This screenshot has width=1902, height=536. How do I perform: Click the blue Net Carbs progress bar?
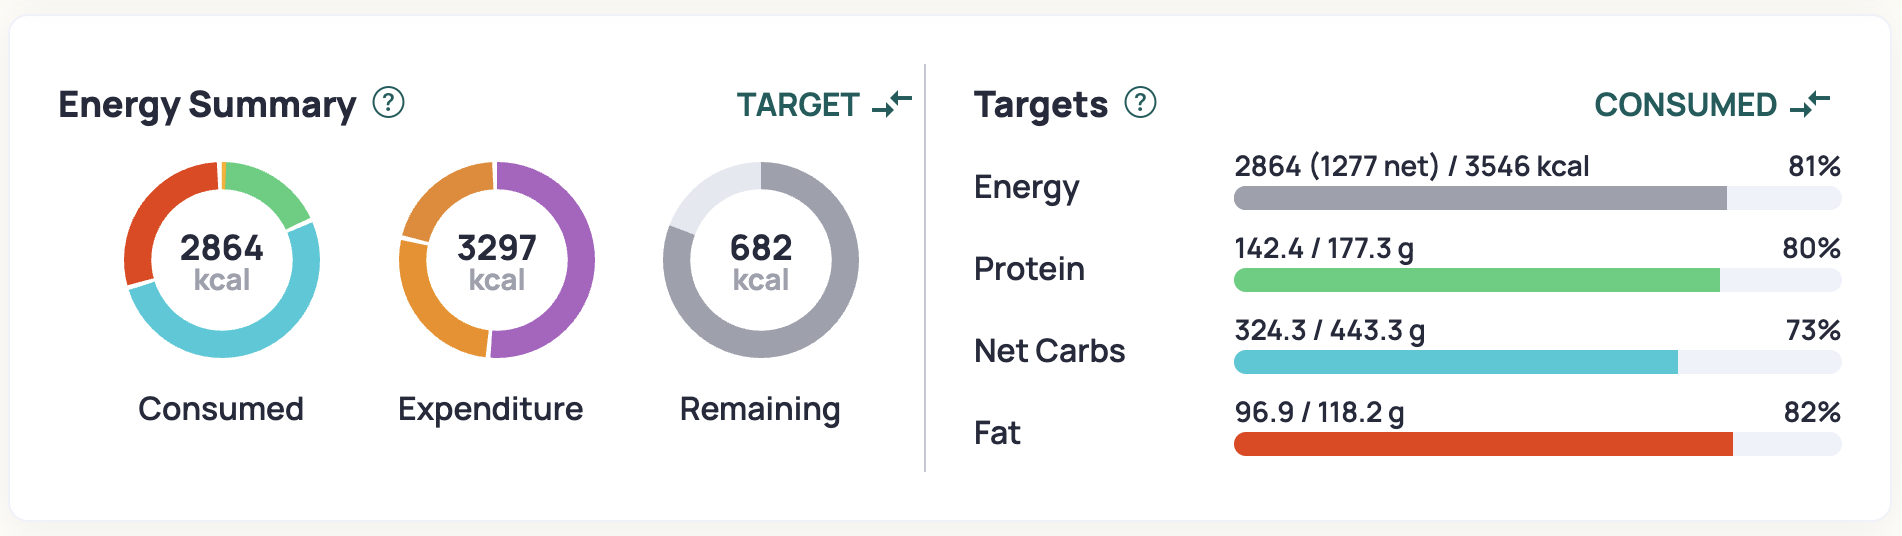click(x=1537, y=362)
